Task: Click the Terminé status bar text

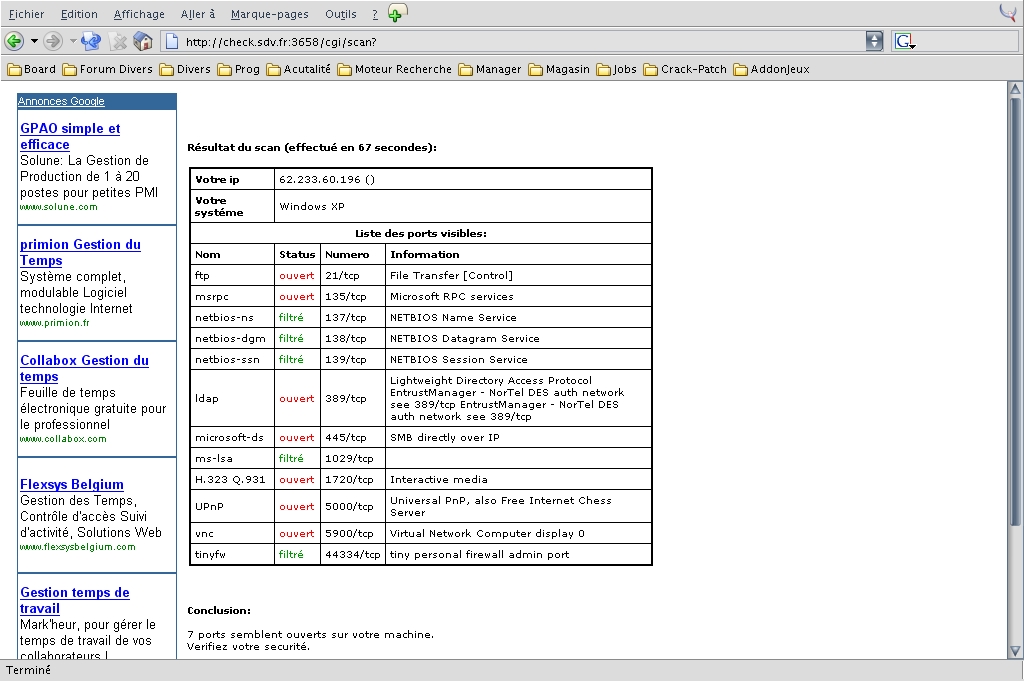Action: (x=28, y=670)
